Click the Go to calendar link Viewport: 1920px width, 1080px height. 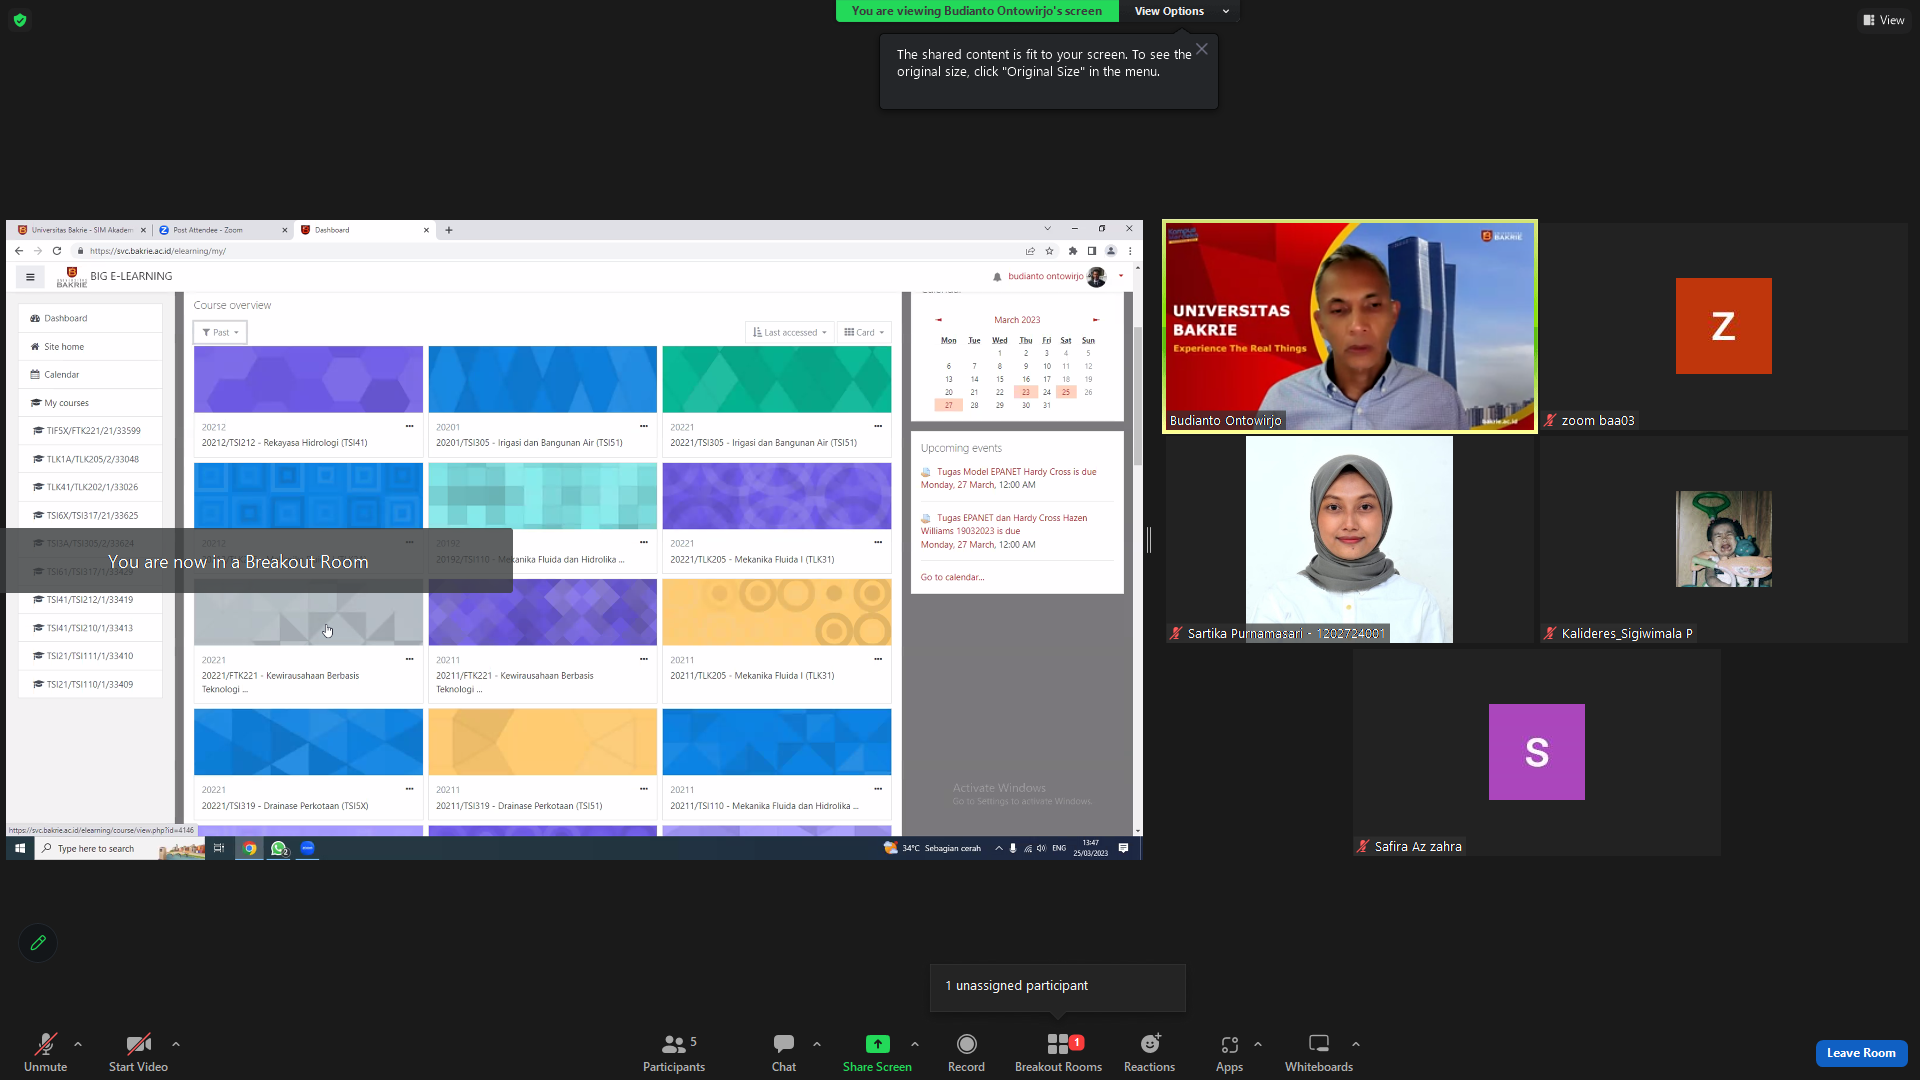(x=952, y=577)
